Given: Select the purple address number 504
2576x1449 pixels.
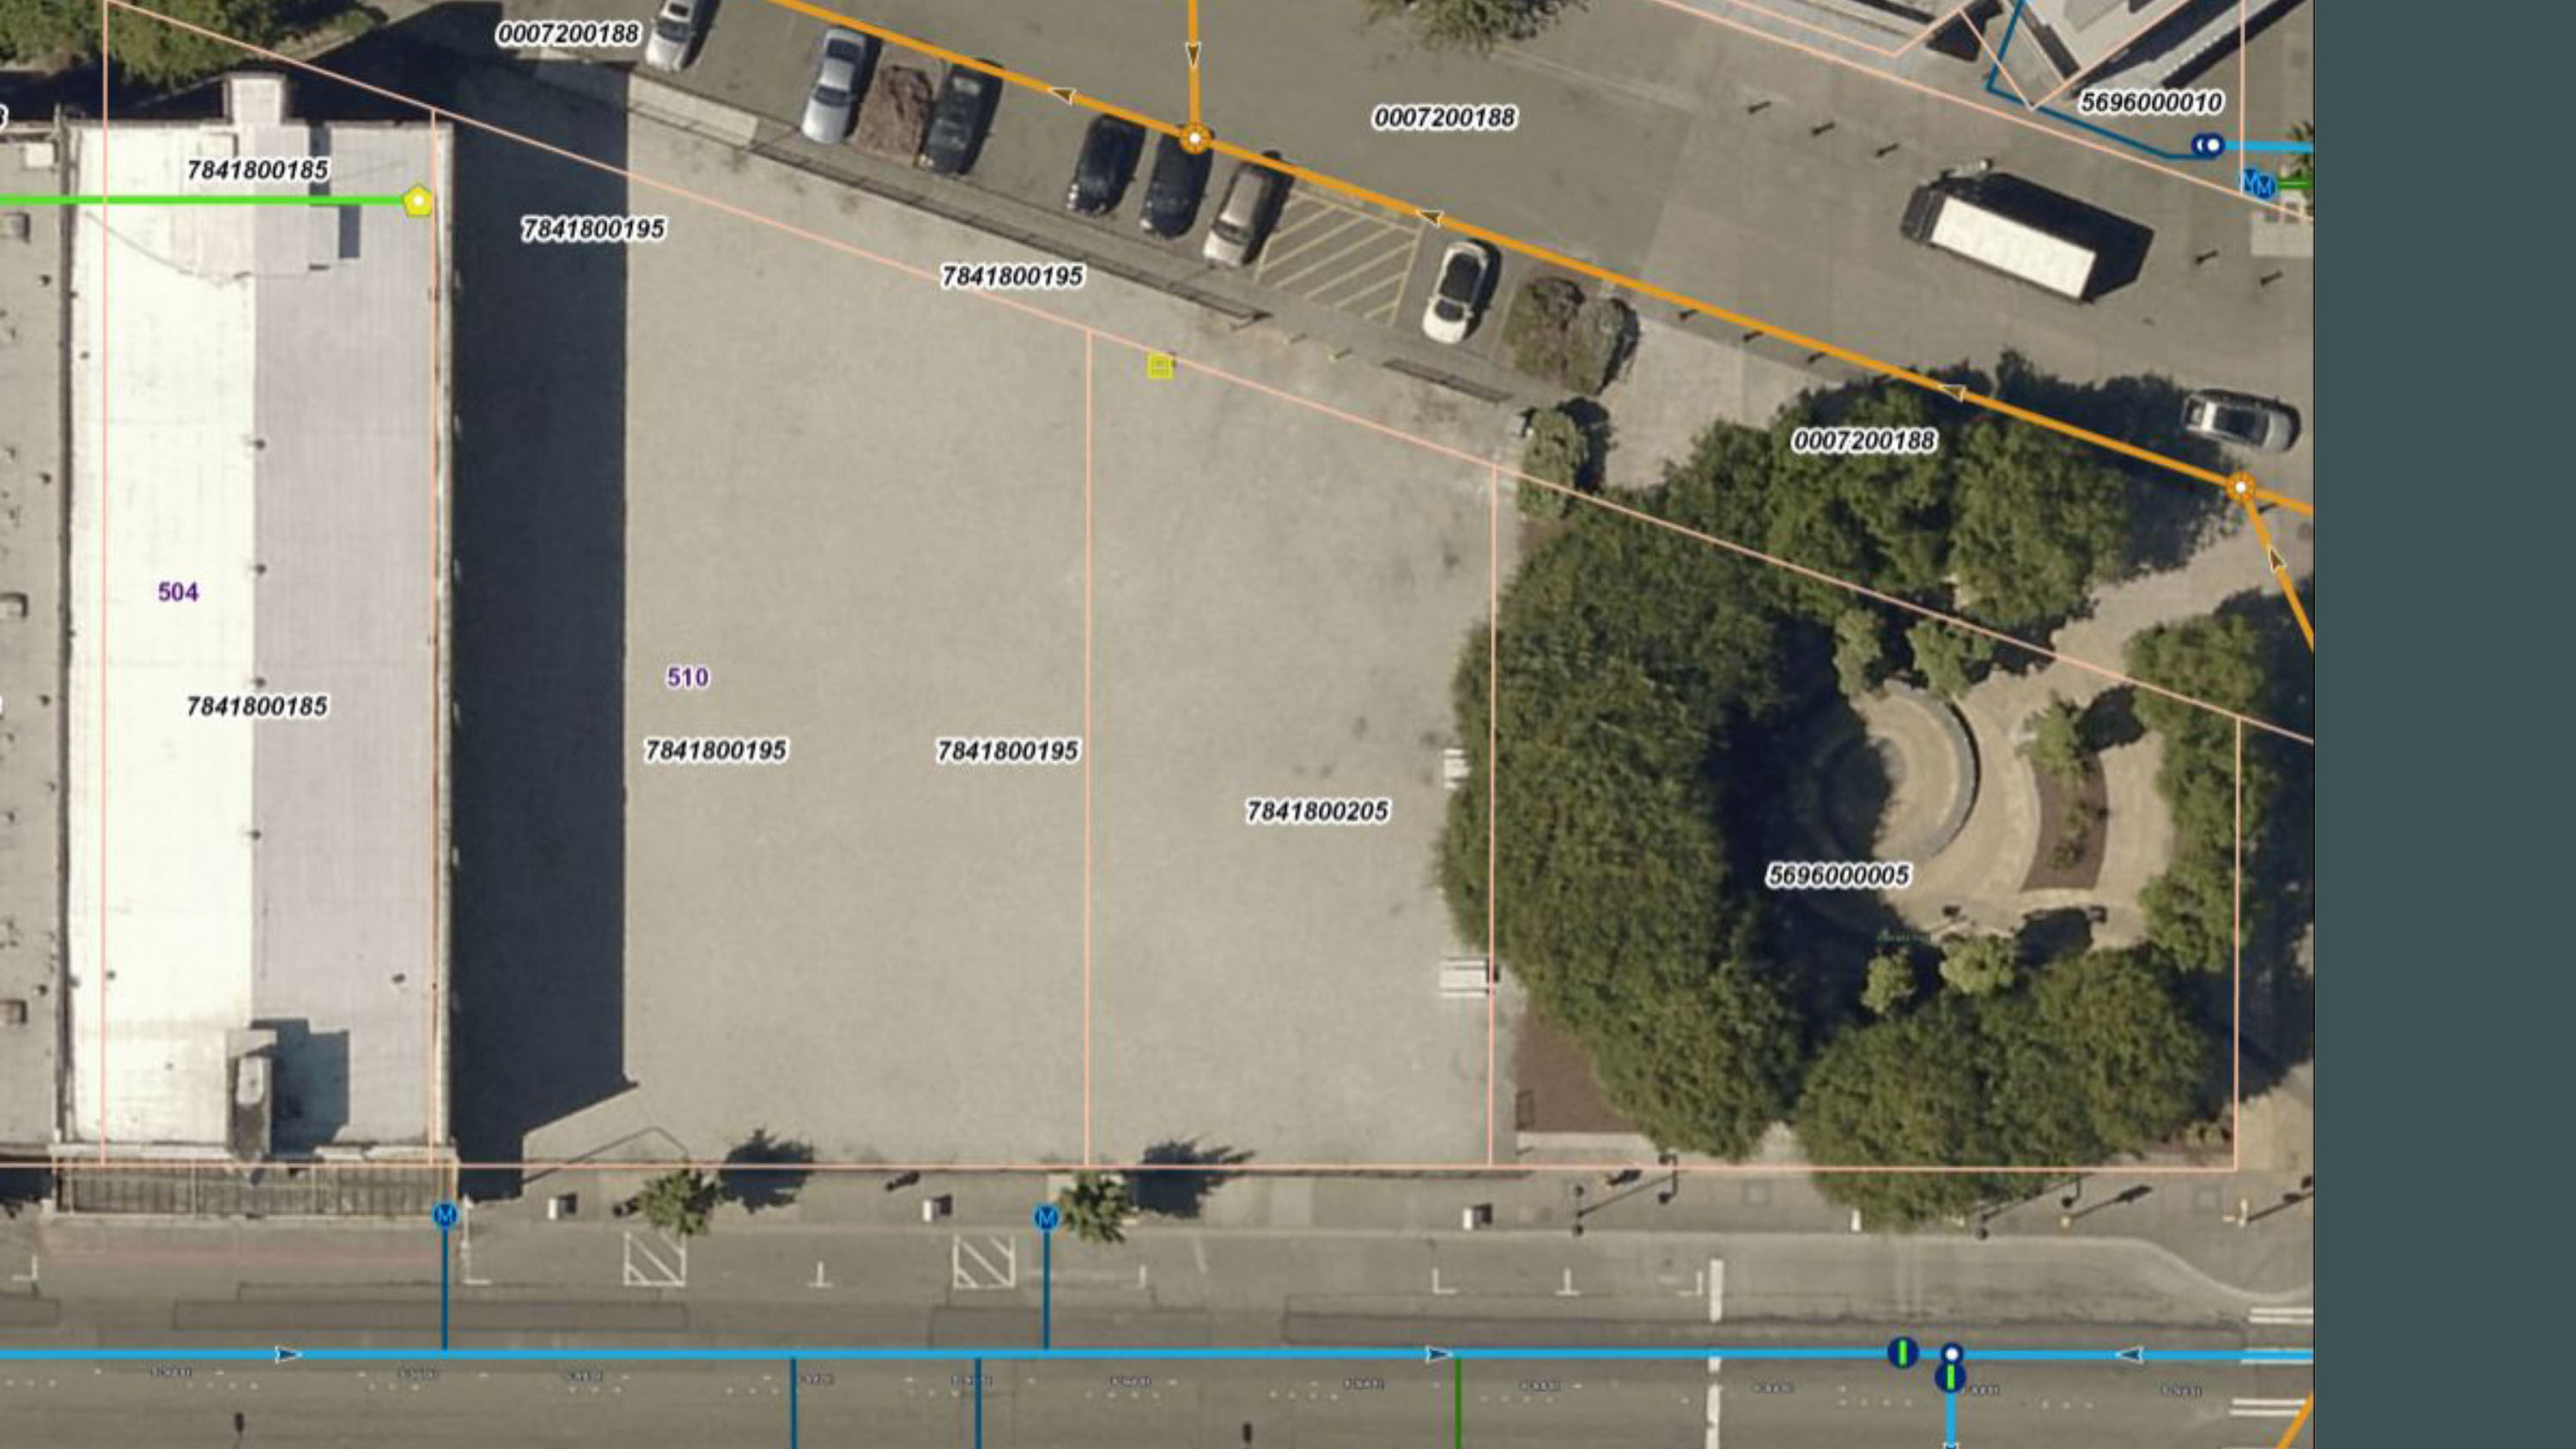Looking at the screenshot, I should click(178, 592).
